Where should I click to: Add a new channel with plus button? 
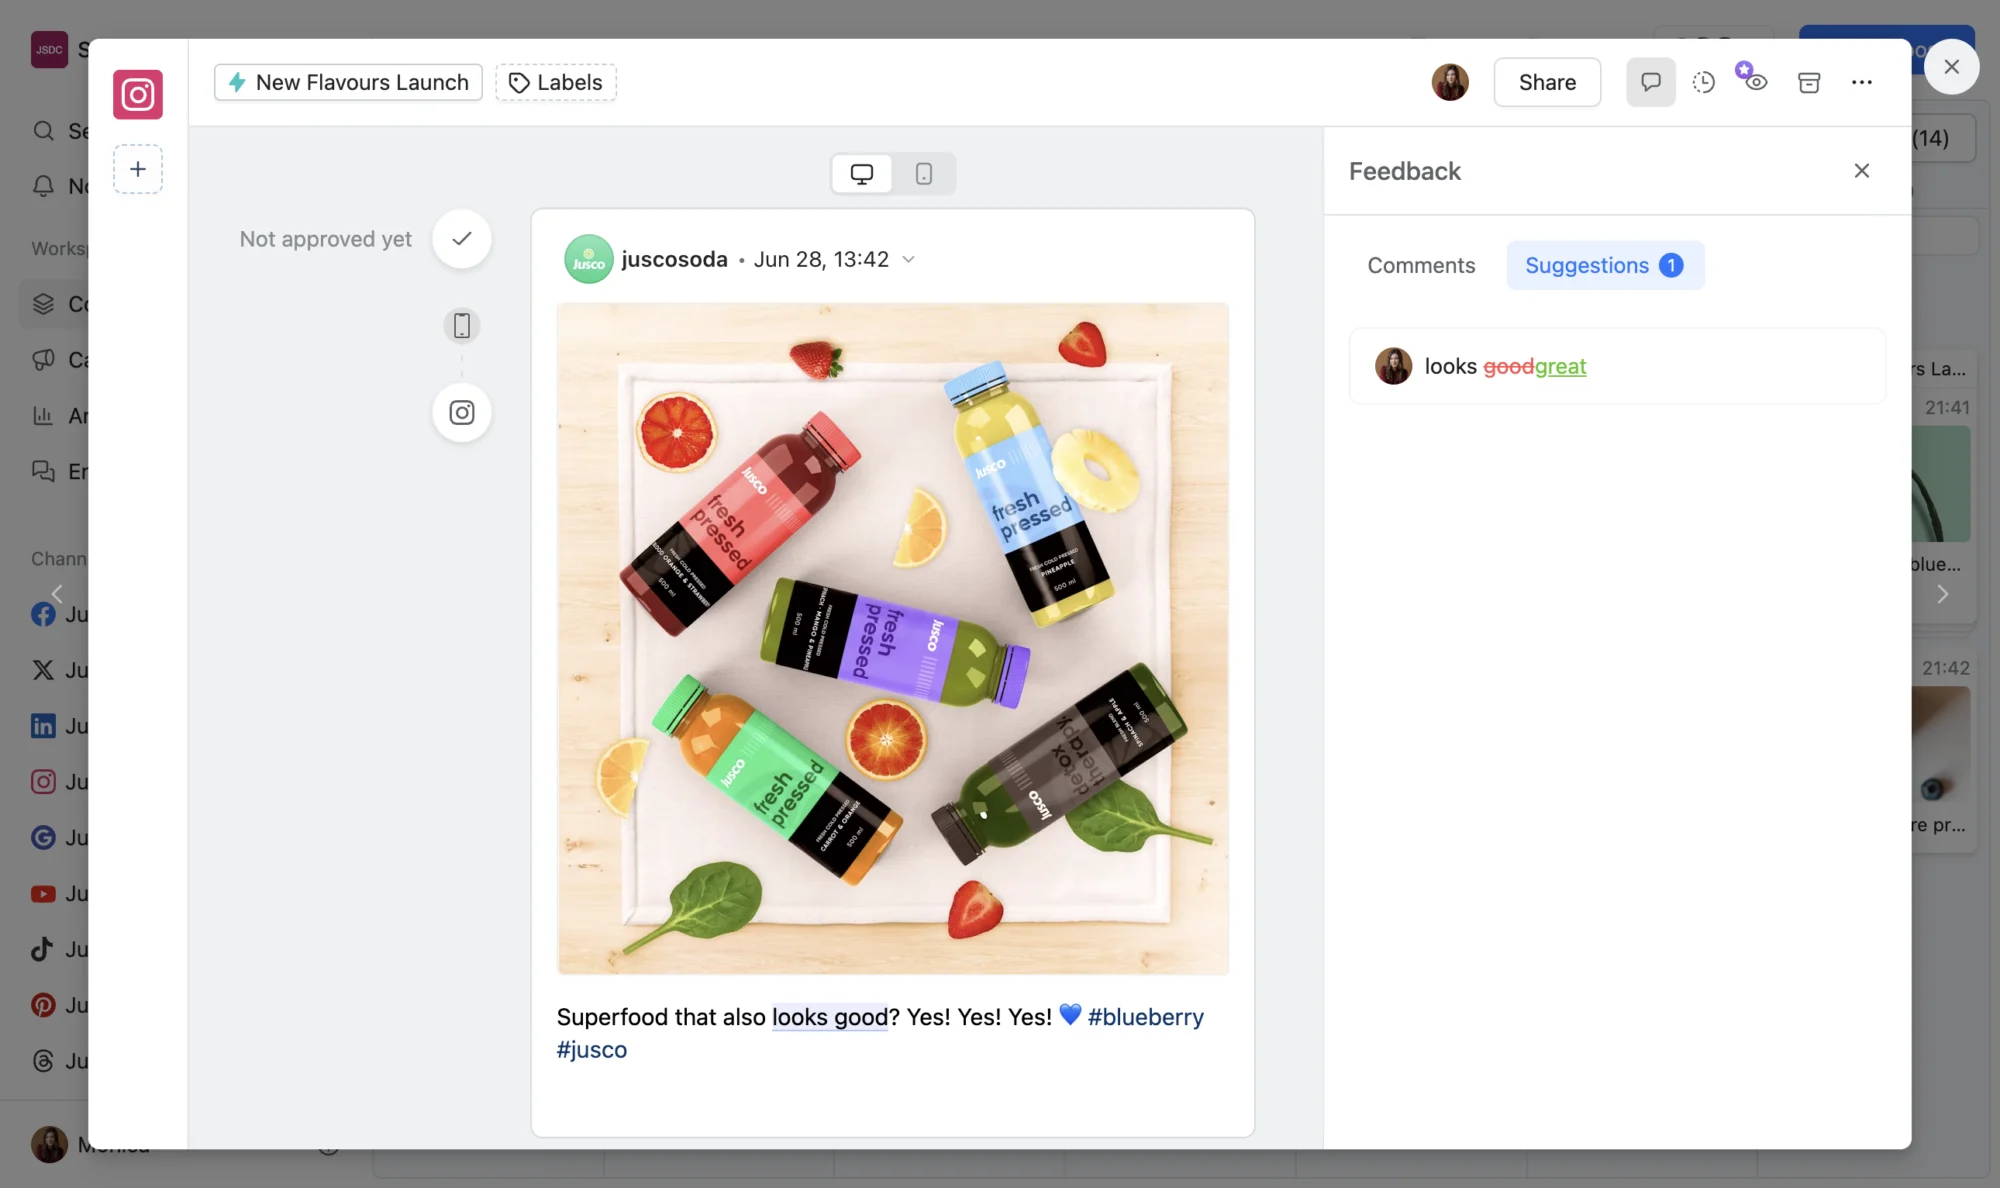[138, 169]
